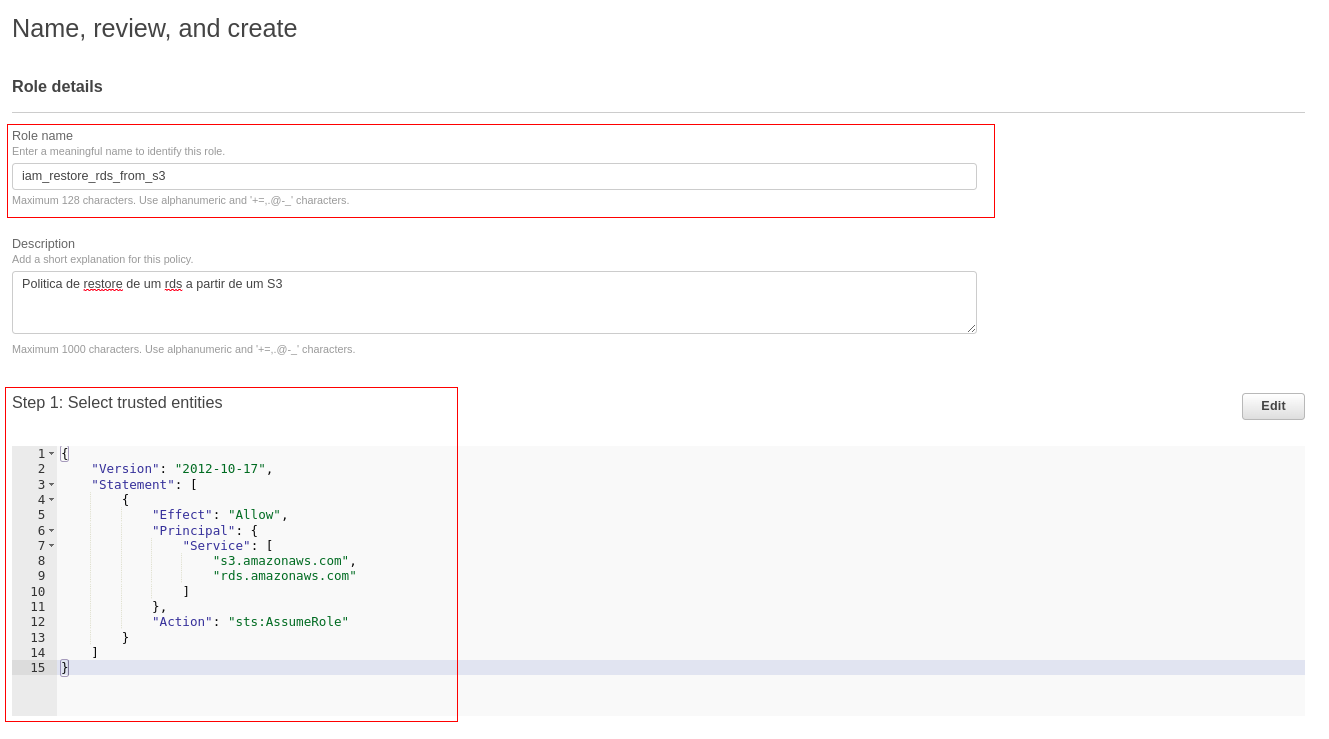This screenshot has height=739, width=1329.
Task: Fold the "Service" array on line 7
Action: (x=52, y=546)
